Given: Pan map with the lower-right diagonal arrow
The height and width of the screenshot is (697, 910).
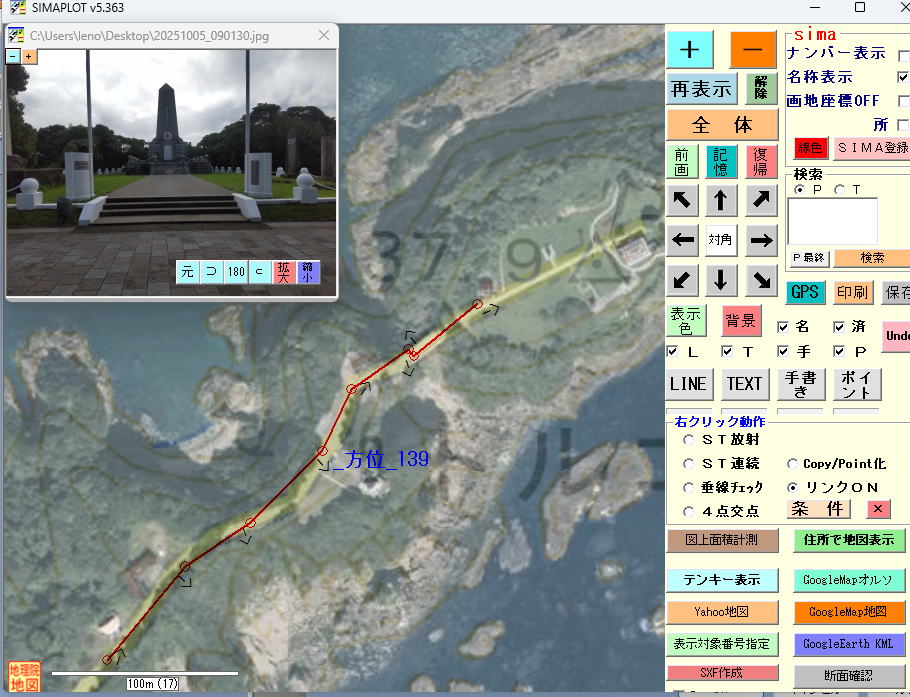Looking at the screenshot, I should 761,279.
